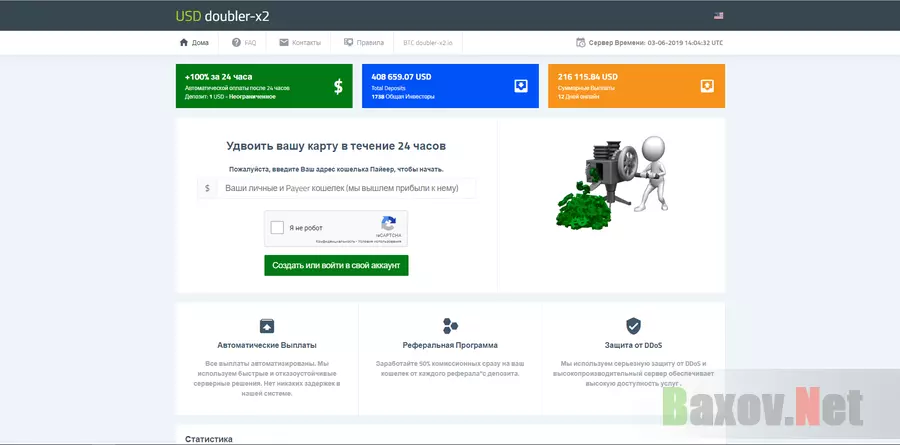This screenshot has height=445, width=900.
Task: Click the download icon on orange payouts card
Action: pyautogui.click(x=707, y=86)
